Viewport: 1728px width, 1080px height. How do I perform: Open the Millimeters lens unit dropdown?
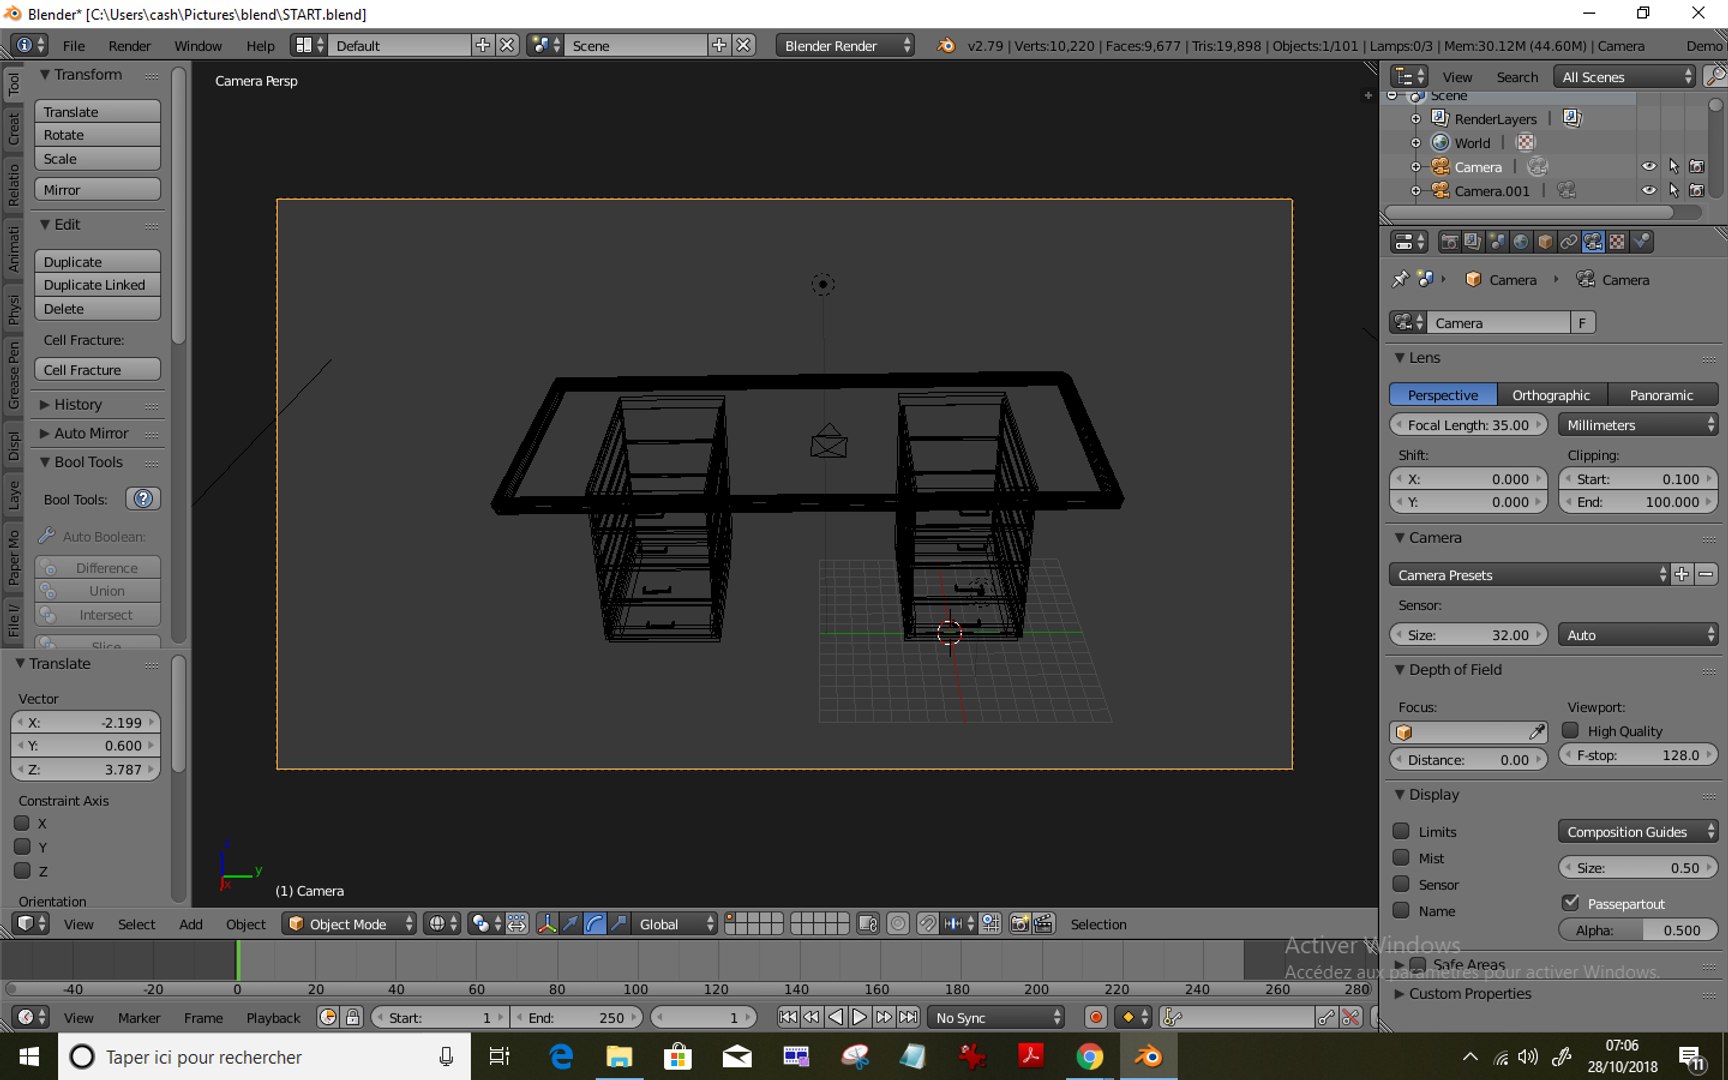click(x=1638, y=425)
